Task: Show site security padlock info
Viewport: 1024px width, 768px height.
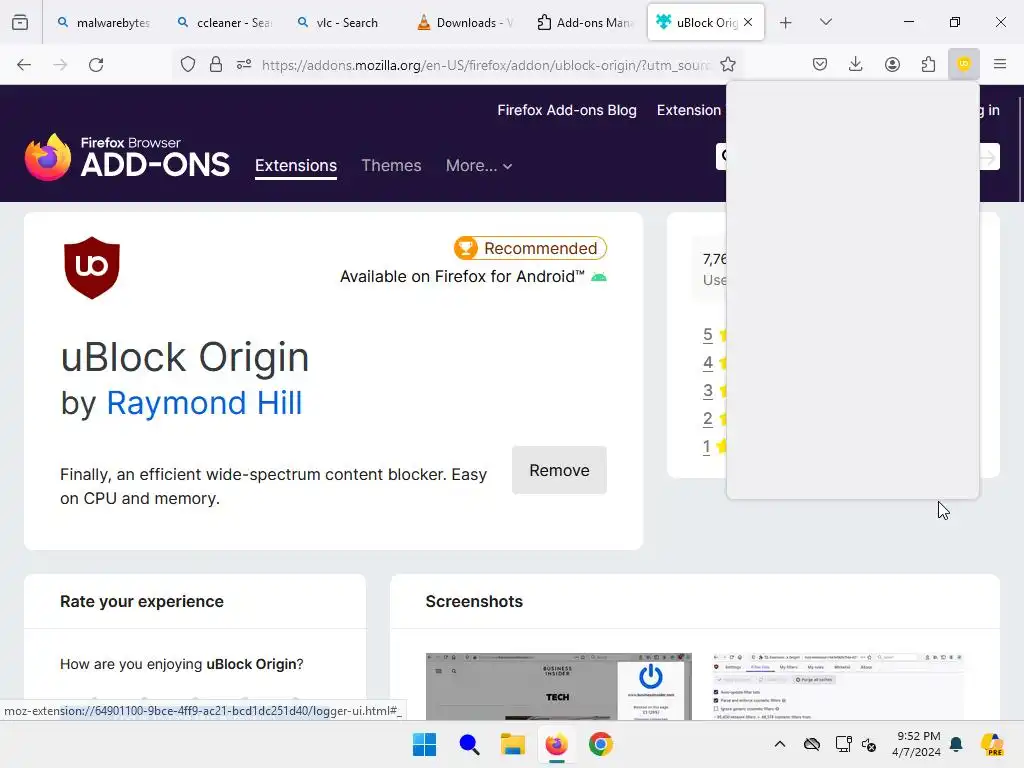Action: [x=216, y=65]
